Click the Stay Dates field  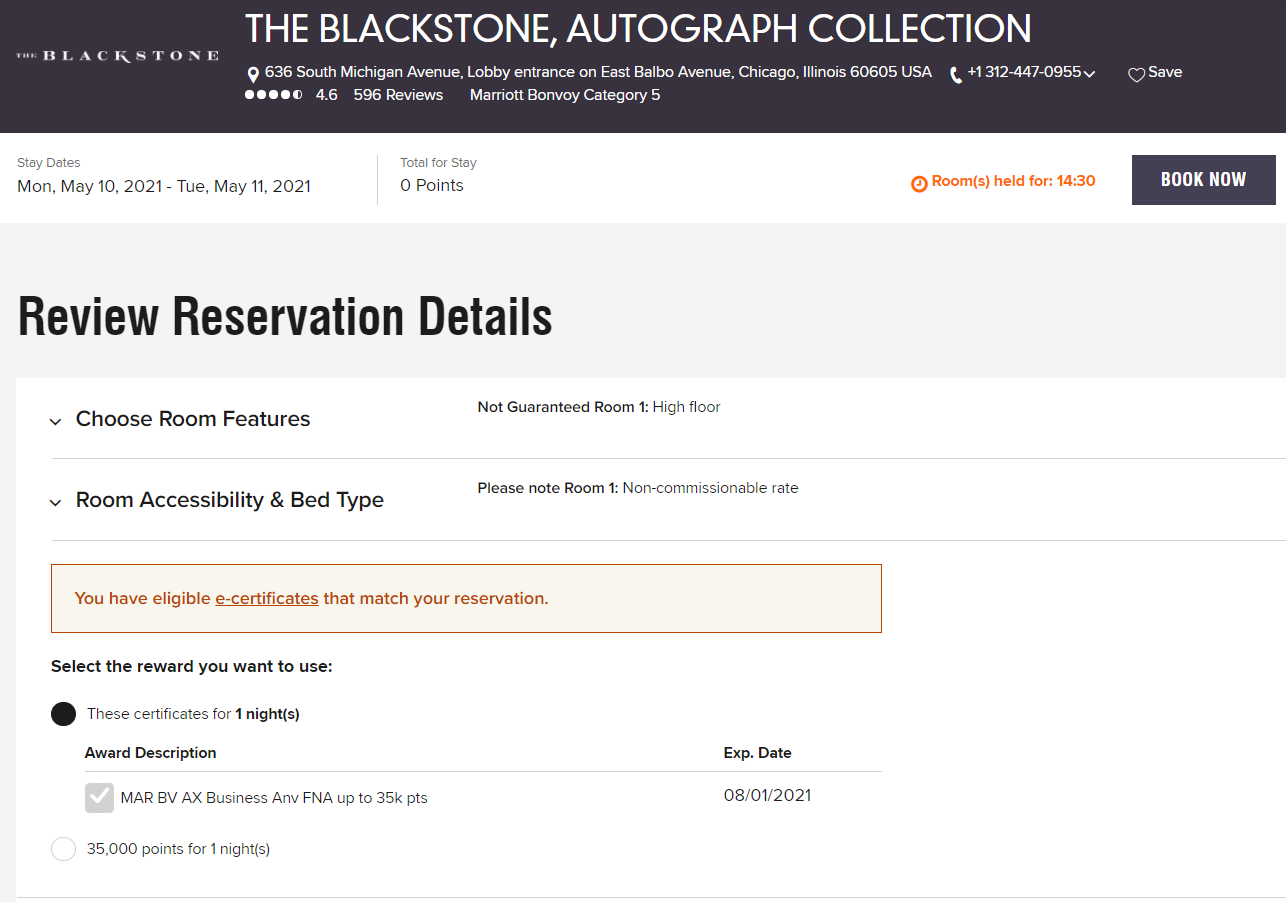pos(164,177)
